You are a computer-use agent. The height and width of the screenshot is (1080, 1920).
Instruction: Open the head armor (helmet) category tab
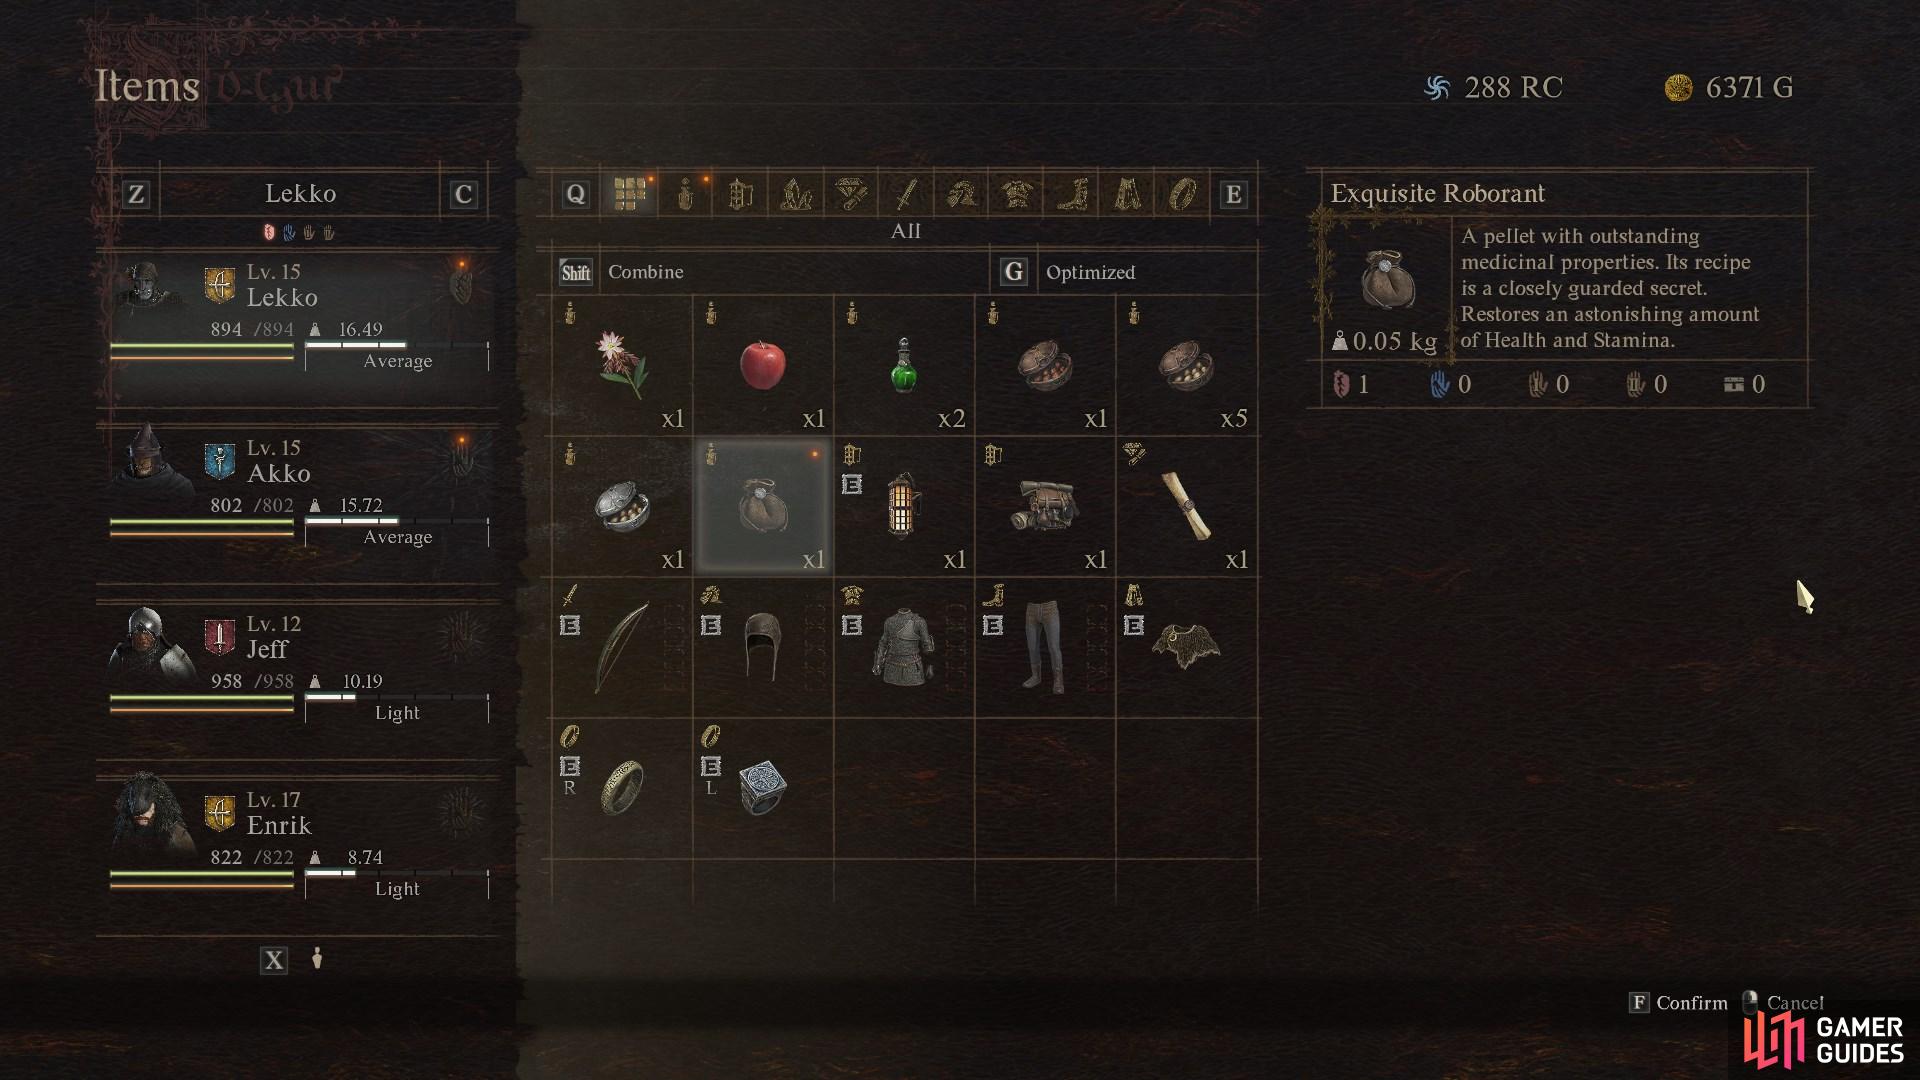coord(961,193)
